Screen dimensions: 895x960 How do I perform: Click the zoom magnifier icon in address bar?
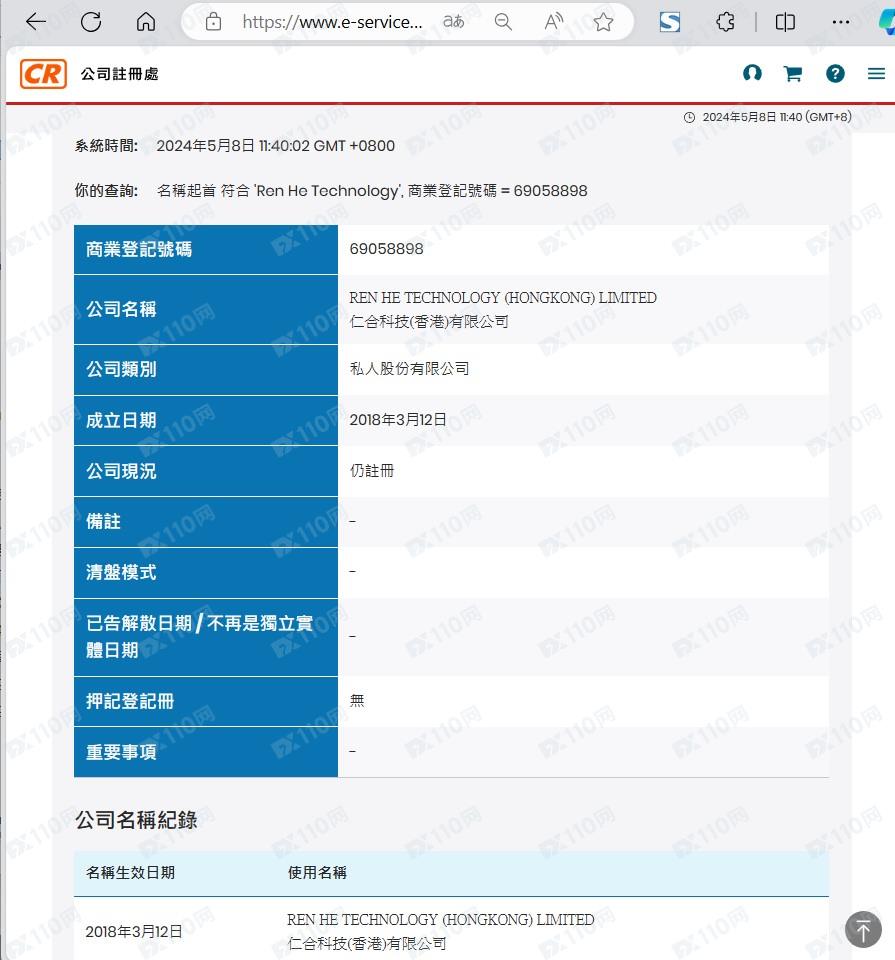tap(504, 22)
